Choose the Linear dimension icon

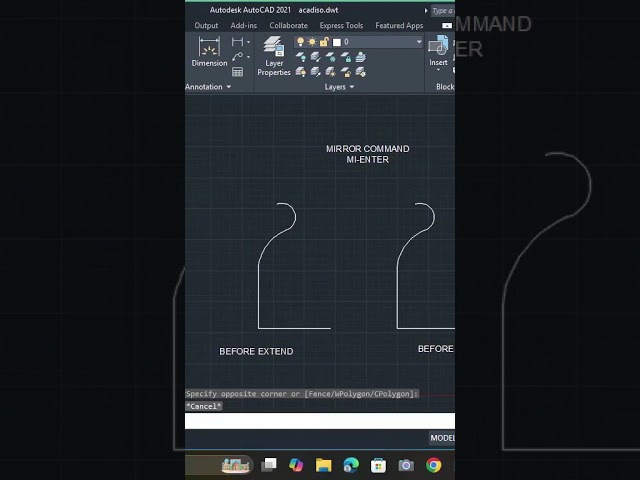pos(237,42)
